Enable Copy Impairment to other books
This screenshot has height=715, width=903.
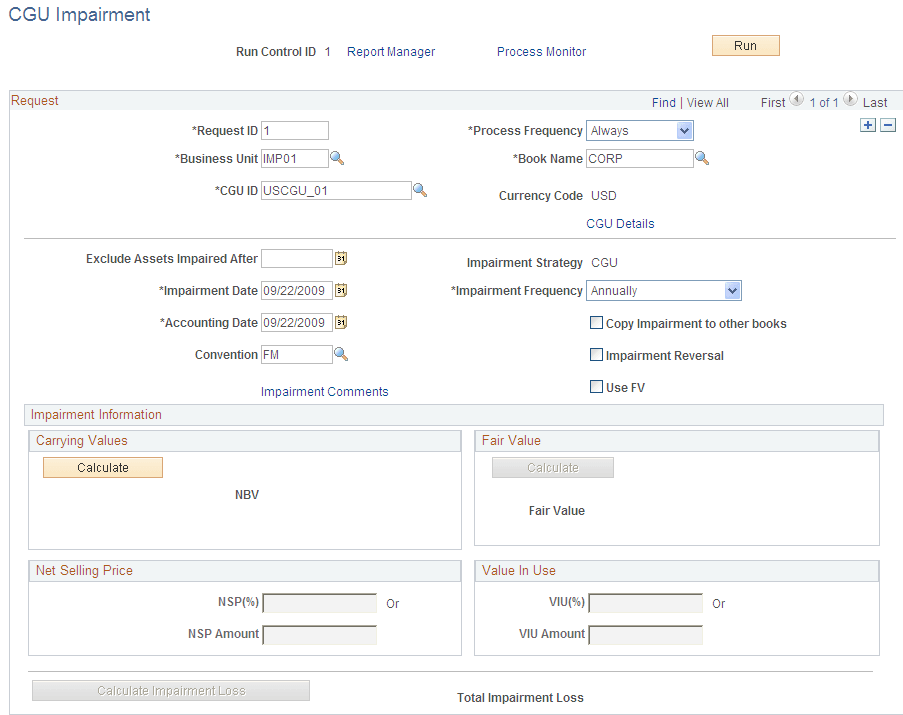pos(596,322)
